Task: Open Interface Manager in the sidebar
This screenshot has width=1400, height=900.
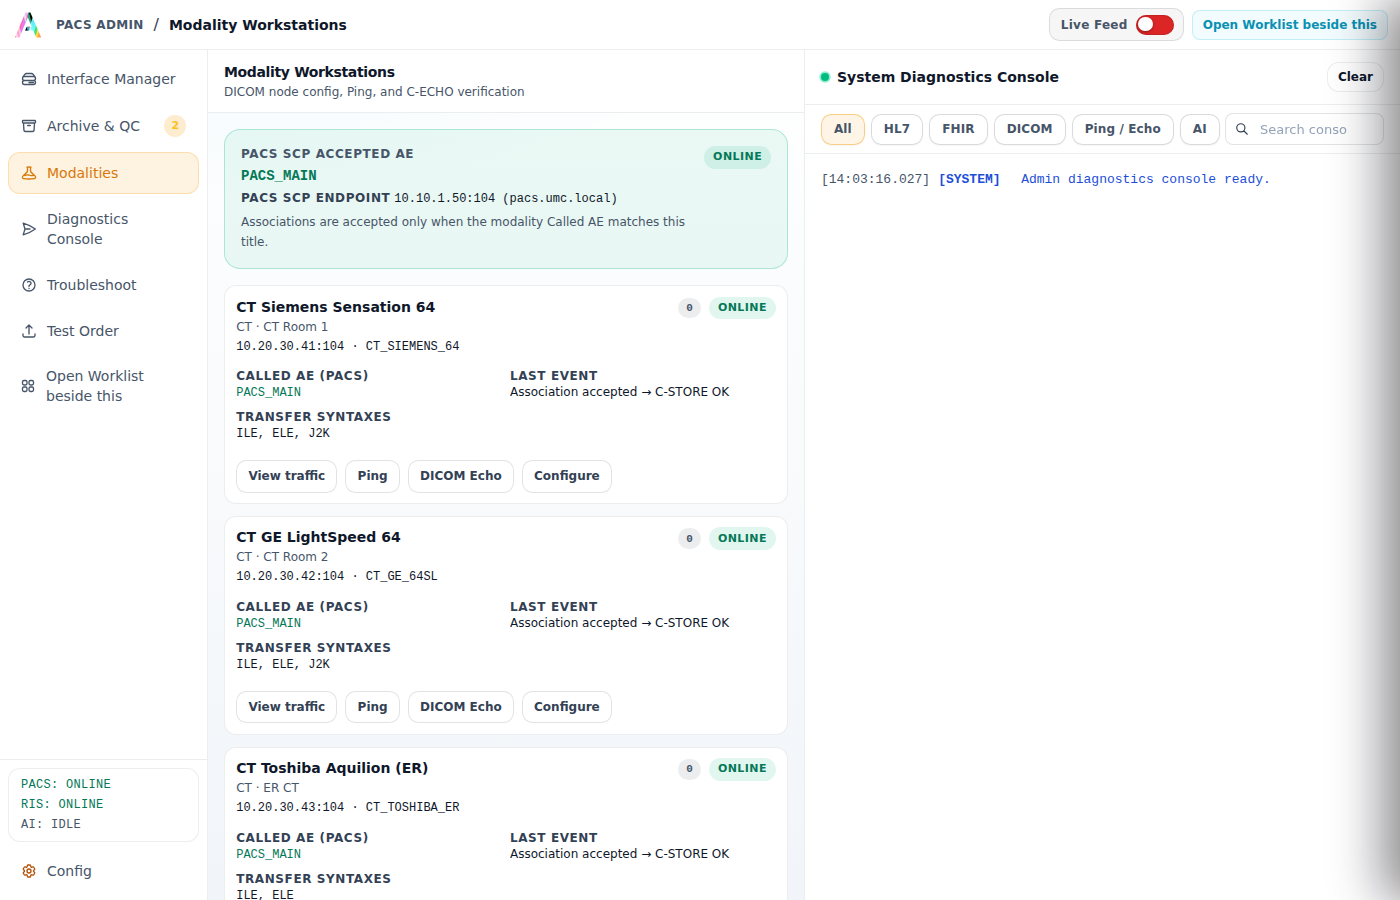Action: (x=103, y=79)
